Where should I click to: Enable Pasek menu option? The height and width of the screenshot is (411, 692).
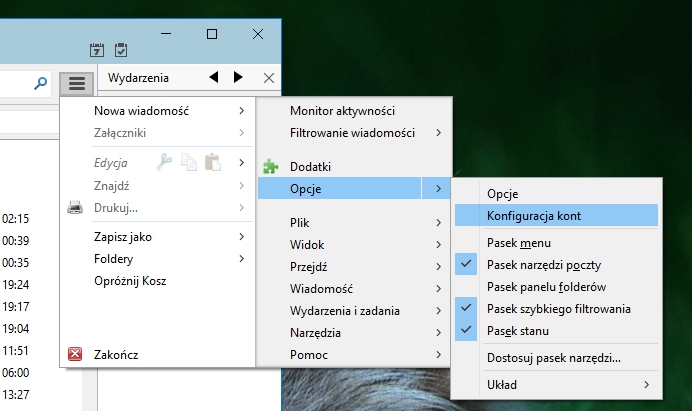tap(518, 243)
